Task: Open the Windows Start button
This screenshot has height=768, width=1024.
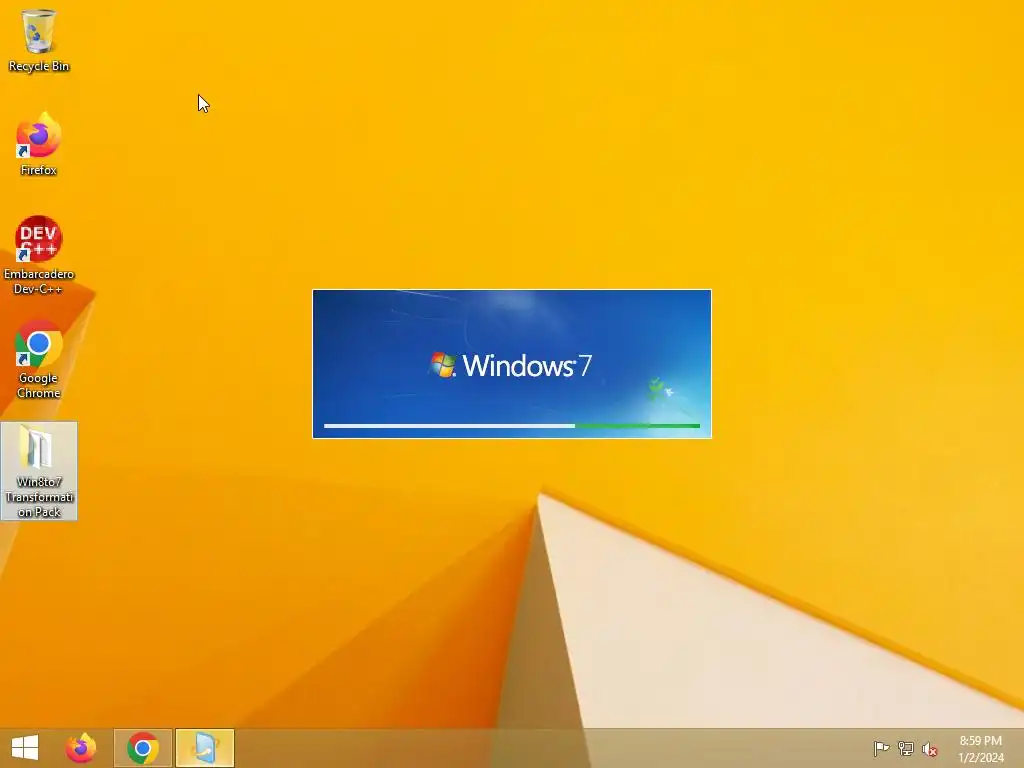Action: point(25,748)
